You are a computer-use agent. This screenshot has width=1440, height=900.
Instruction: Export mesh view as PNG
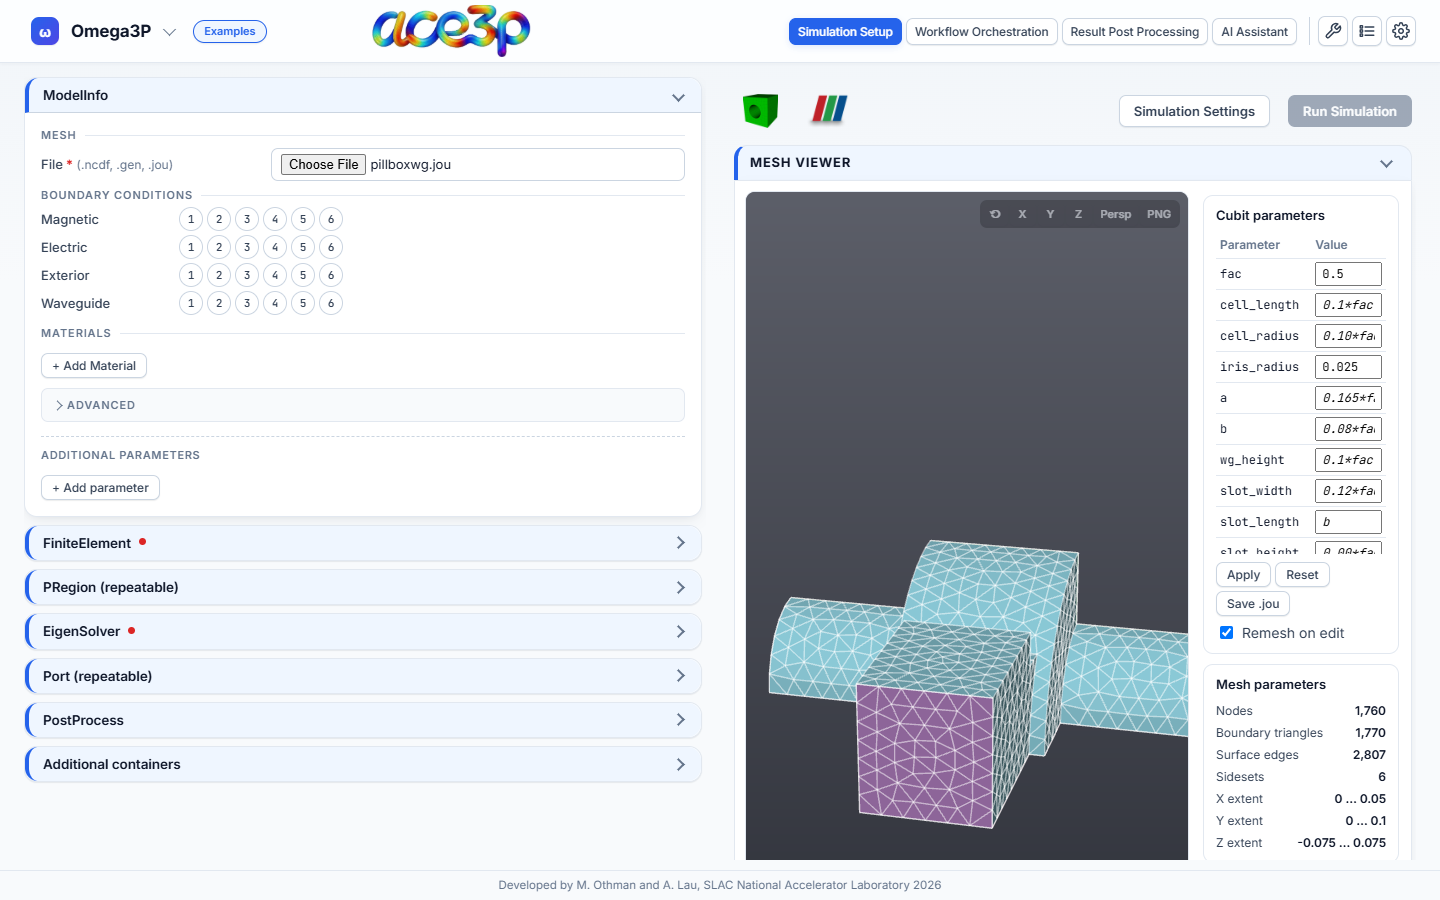pos(1159,214)
